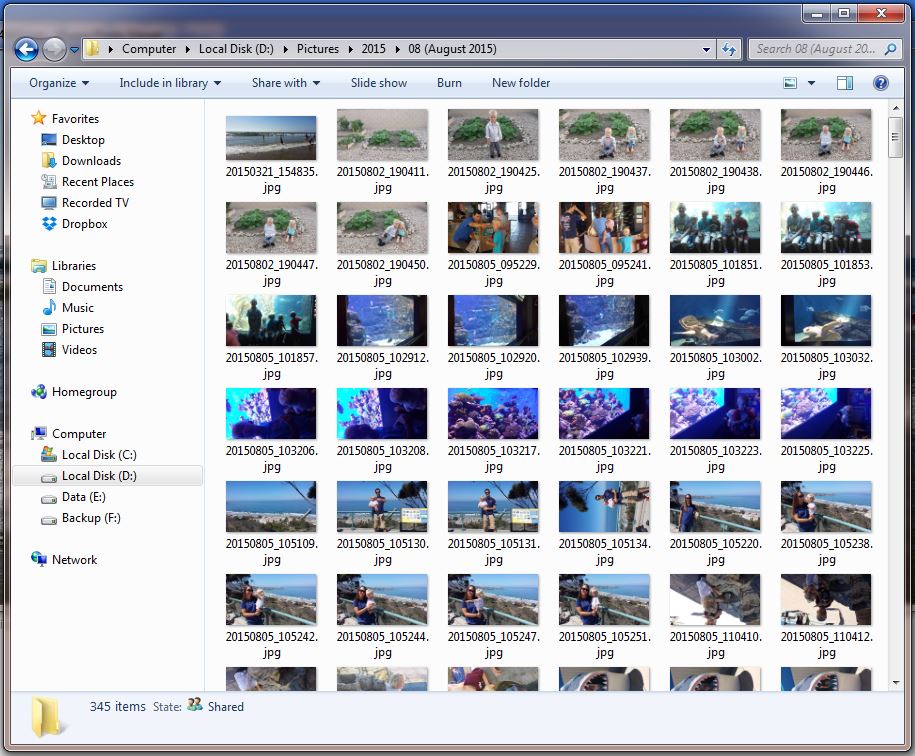Click the Backup (F:) drive icon
Image resolution: width=915 pixels, height=756 pixels.
coord(49,519)
